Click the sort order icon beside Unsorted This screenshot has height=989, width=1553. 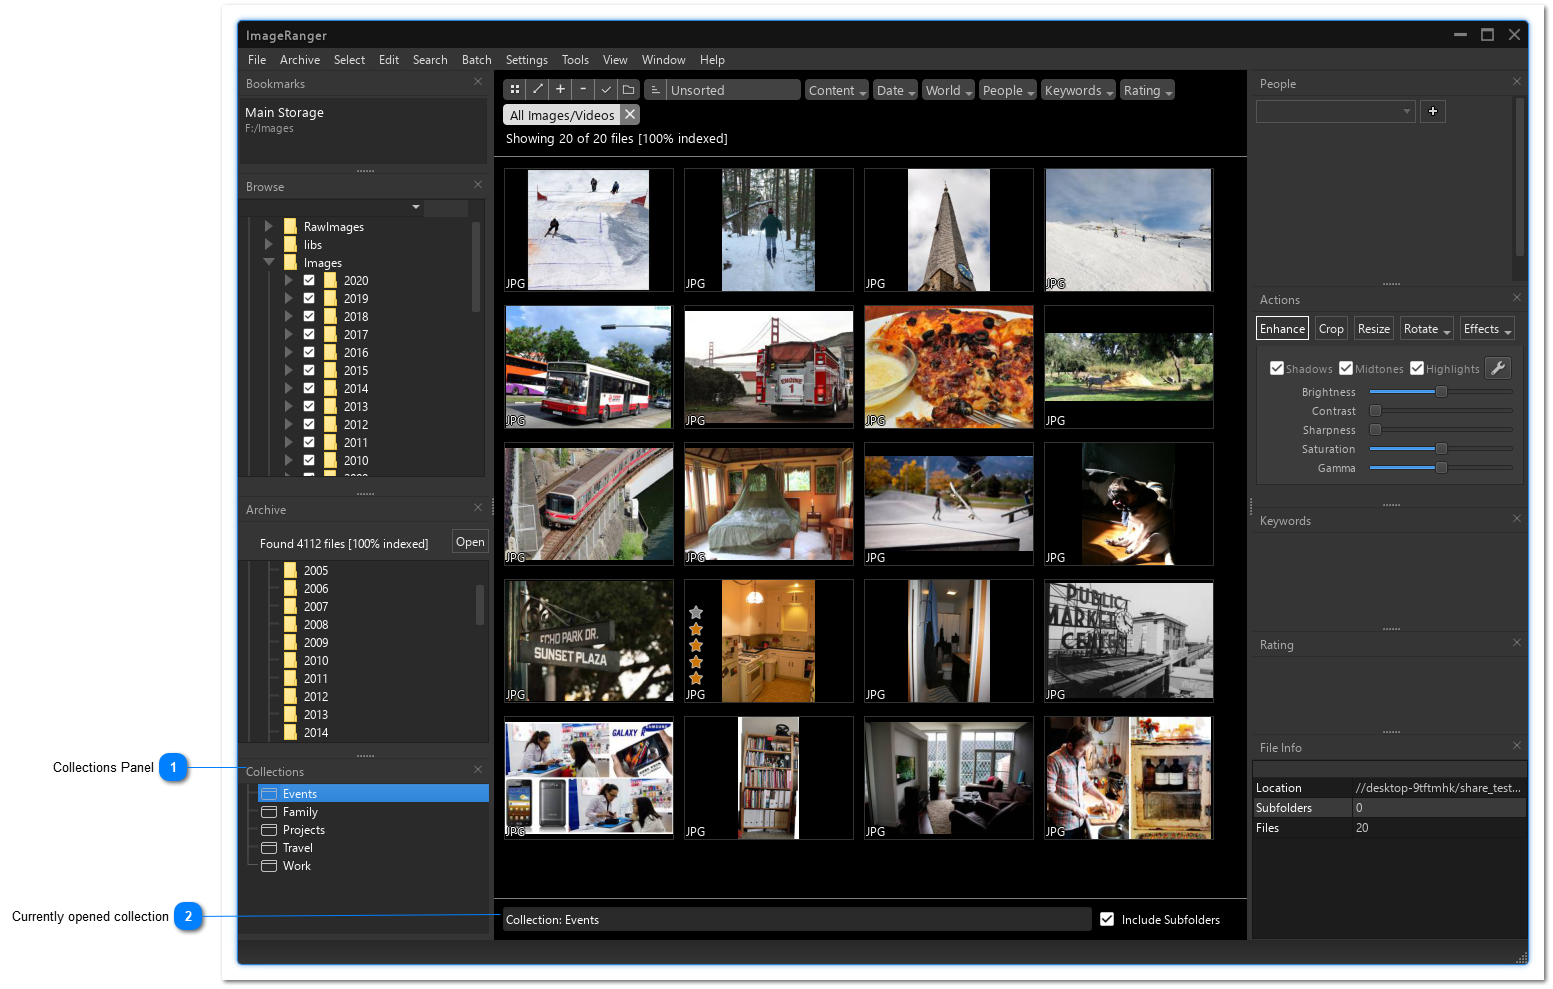655,90
